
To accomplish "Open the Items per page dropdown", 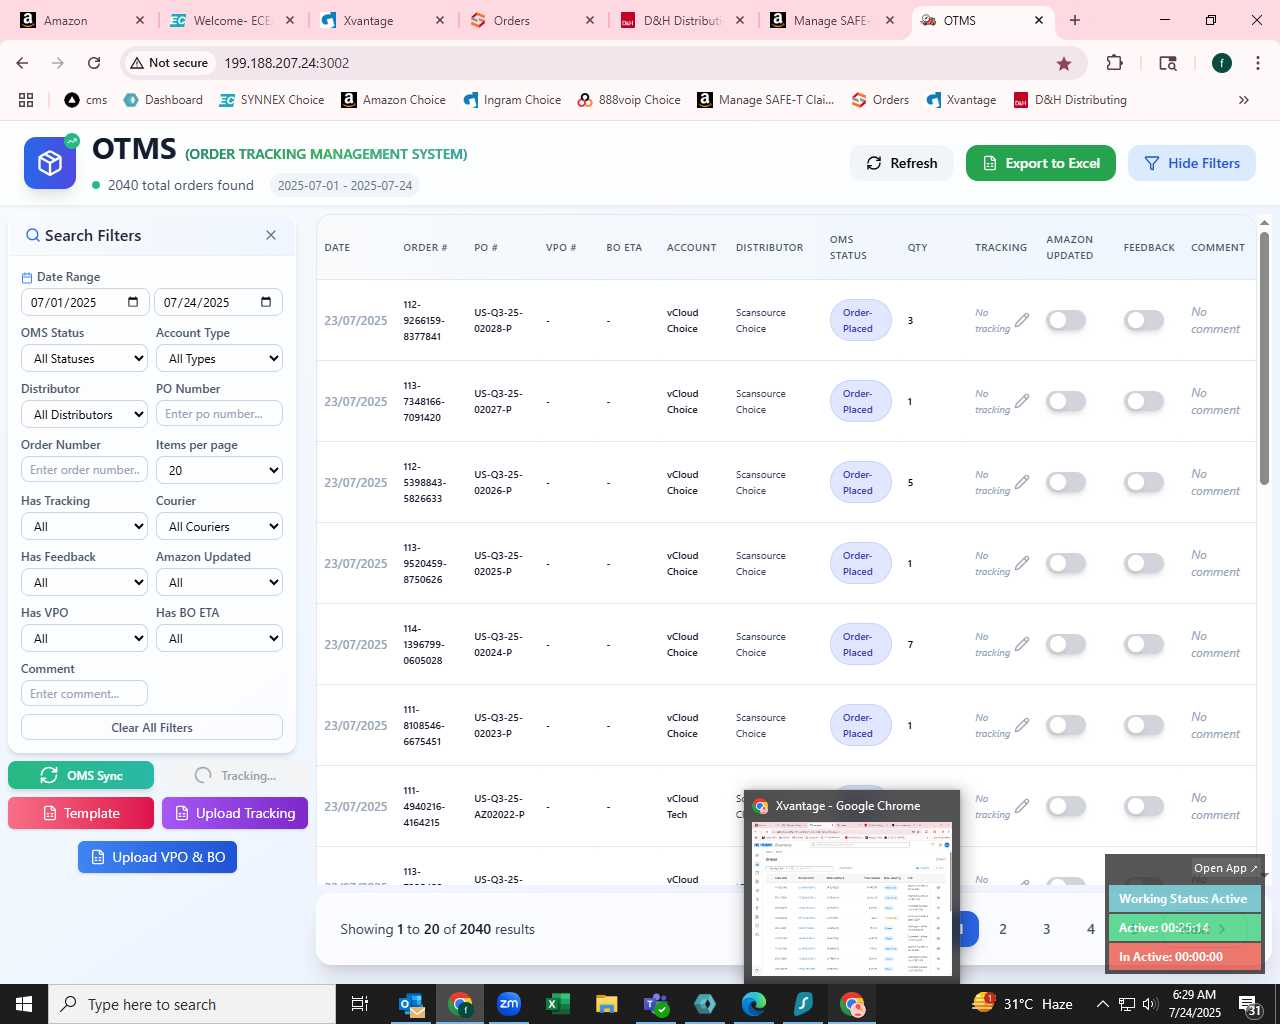I will pos(219,470).
